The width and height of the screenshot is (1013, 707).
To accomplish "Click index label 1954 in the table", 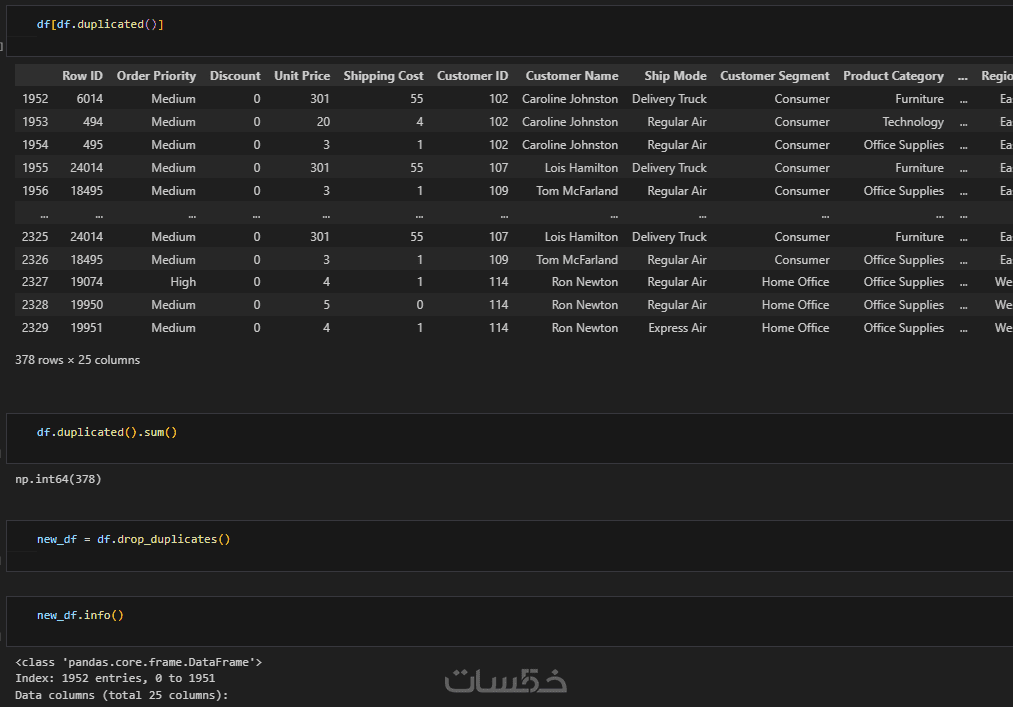I will [35, 145].
